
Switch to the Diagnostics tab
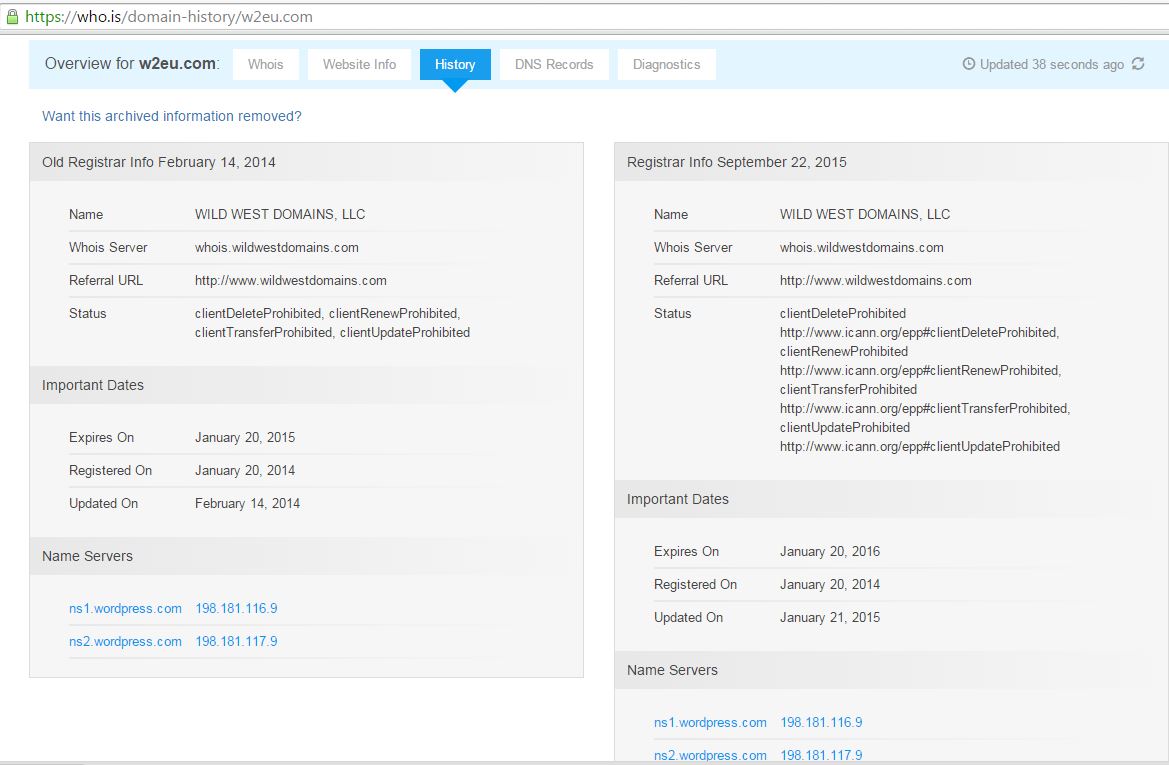point(666,63)
